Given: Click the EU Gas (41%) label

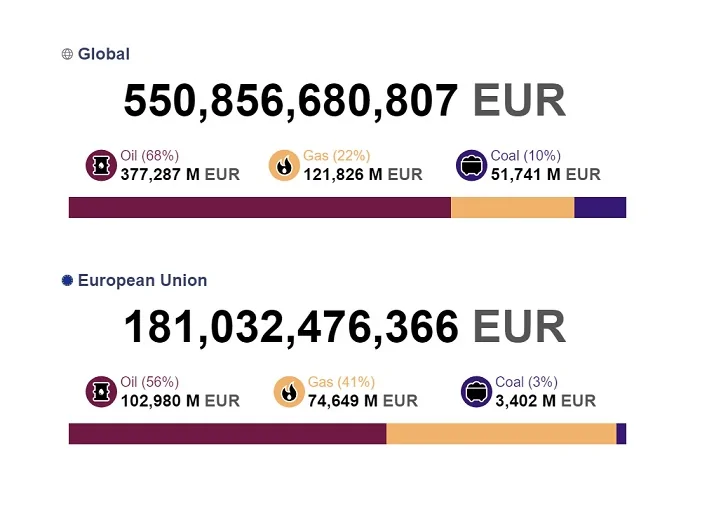Looking at the screenshot, I should click(341, 382).
